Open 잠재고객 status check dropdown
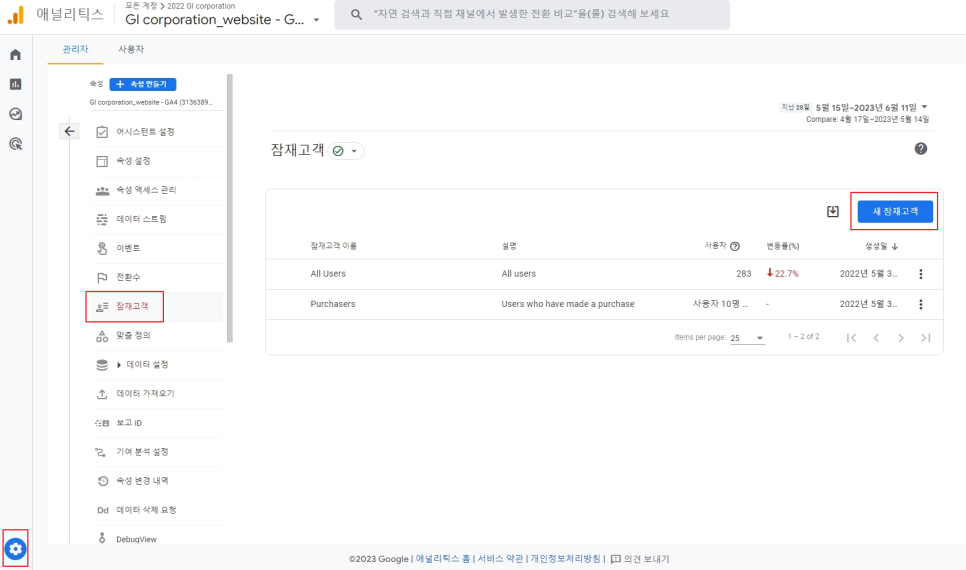966x570 pixels. pos(346,151)
